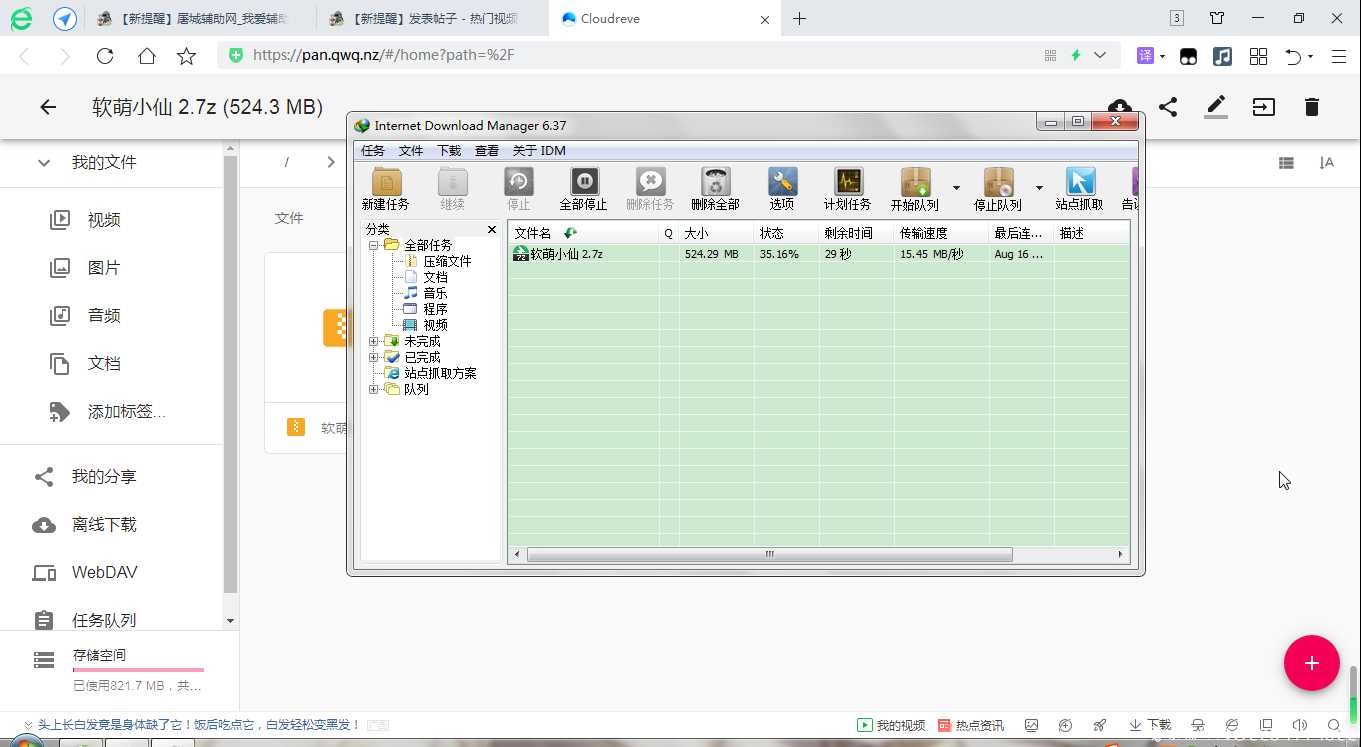Select 站点抓取方案 in IDM tree

[440, 373]
